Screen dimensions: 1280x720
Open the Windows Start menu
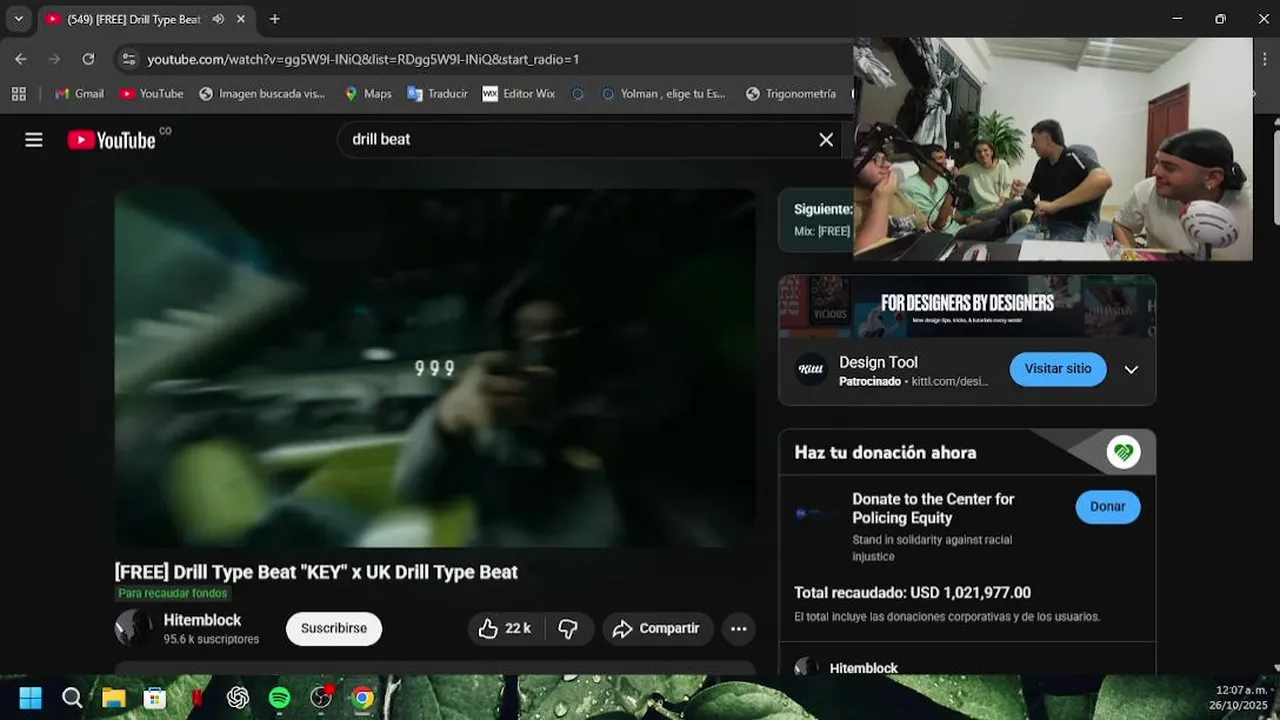point(30,698)
